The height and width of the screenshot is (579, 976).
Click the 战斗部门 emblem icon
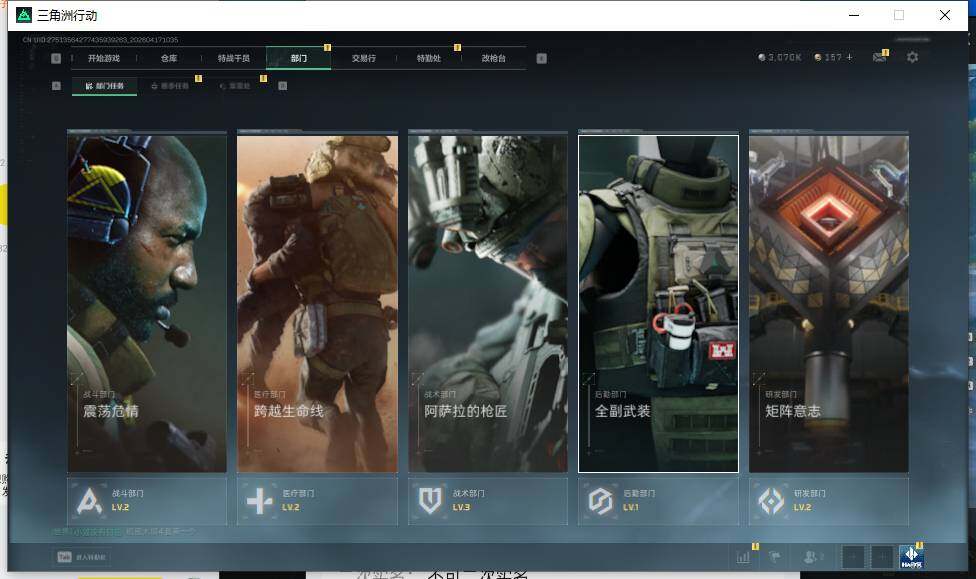(x=90, y=500)
